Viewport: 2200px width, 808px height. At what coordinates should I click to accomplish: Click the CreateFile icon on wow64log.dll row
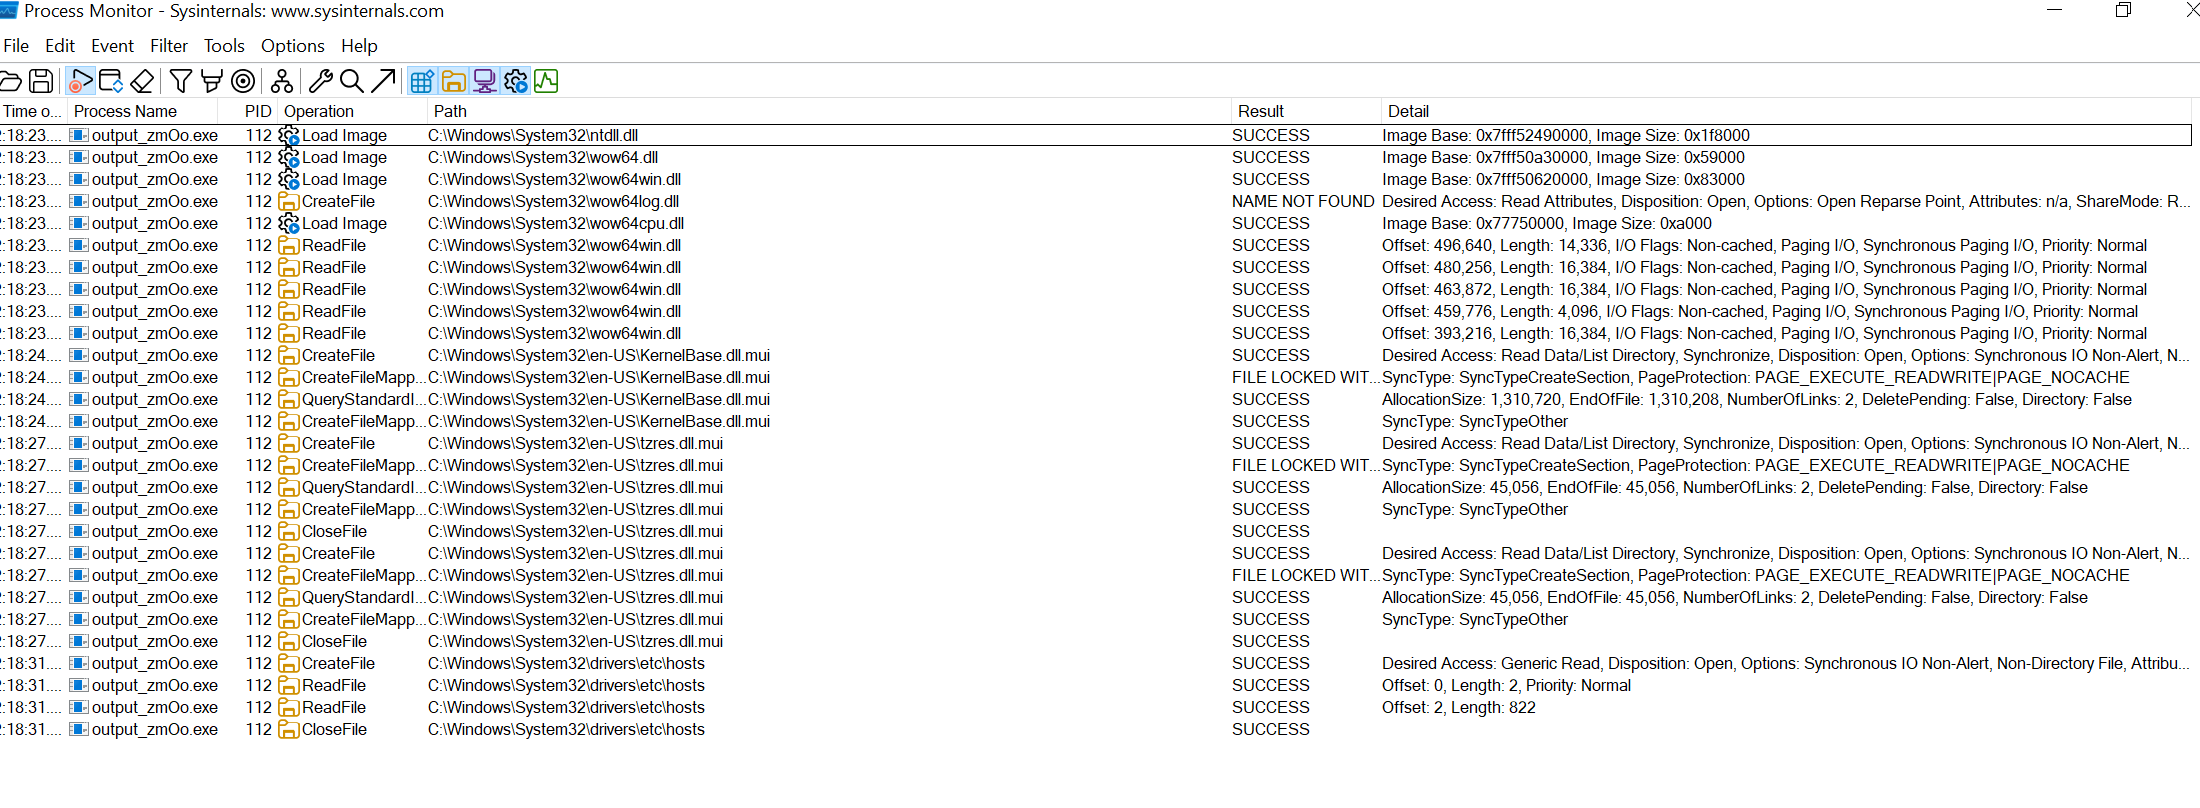point(289,201)
